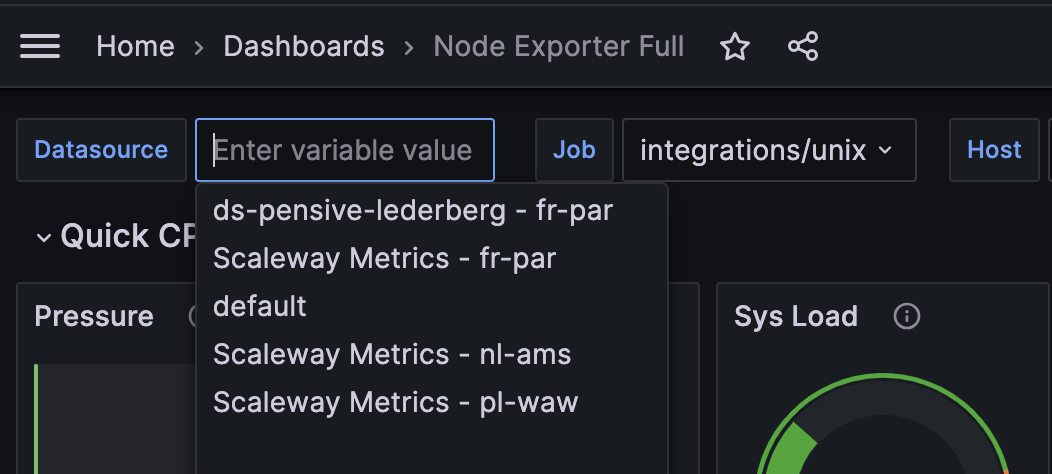Viewport: 1052px width, 474px height.
Task: Open the Dashboards breadcrumb link
Action: click(x=303, y=46)
